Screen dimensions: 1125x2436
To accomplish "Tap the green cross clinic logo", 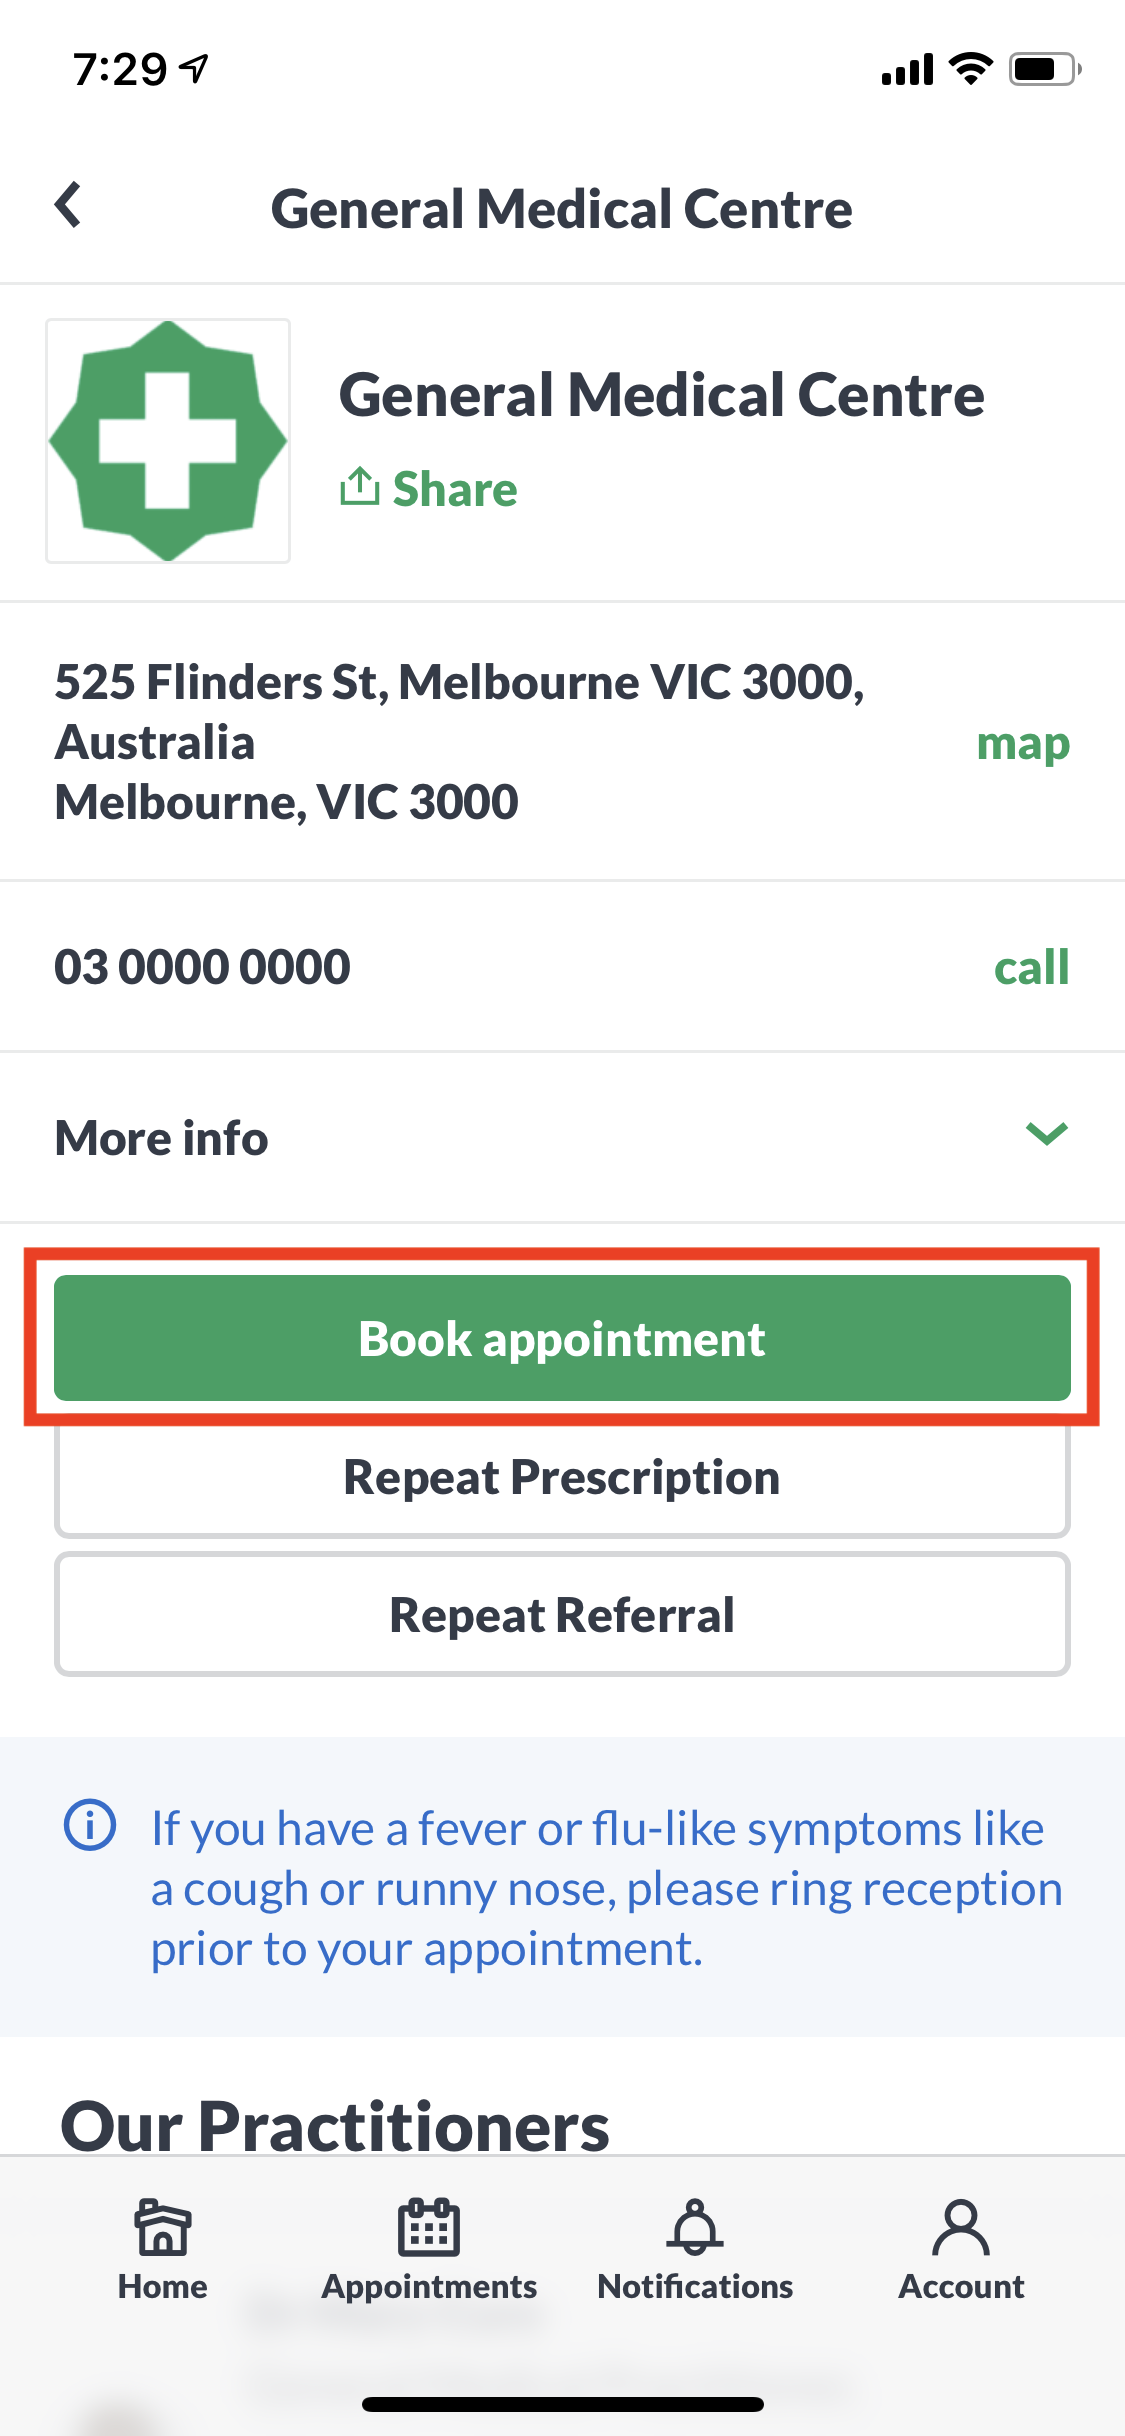I will (x=168, y=441).
